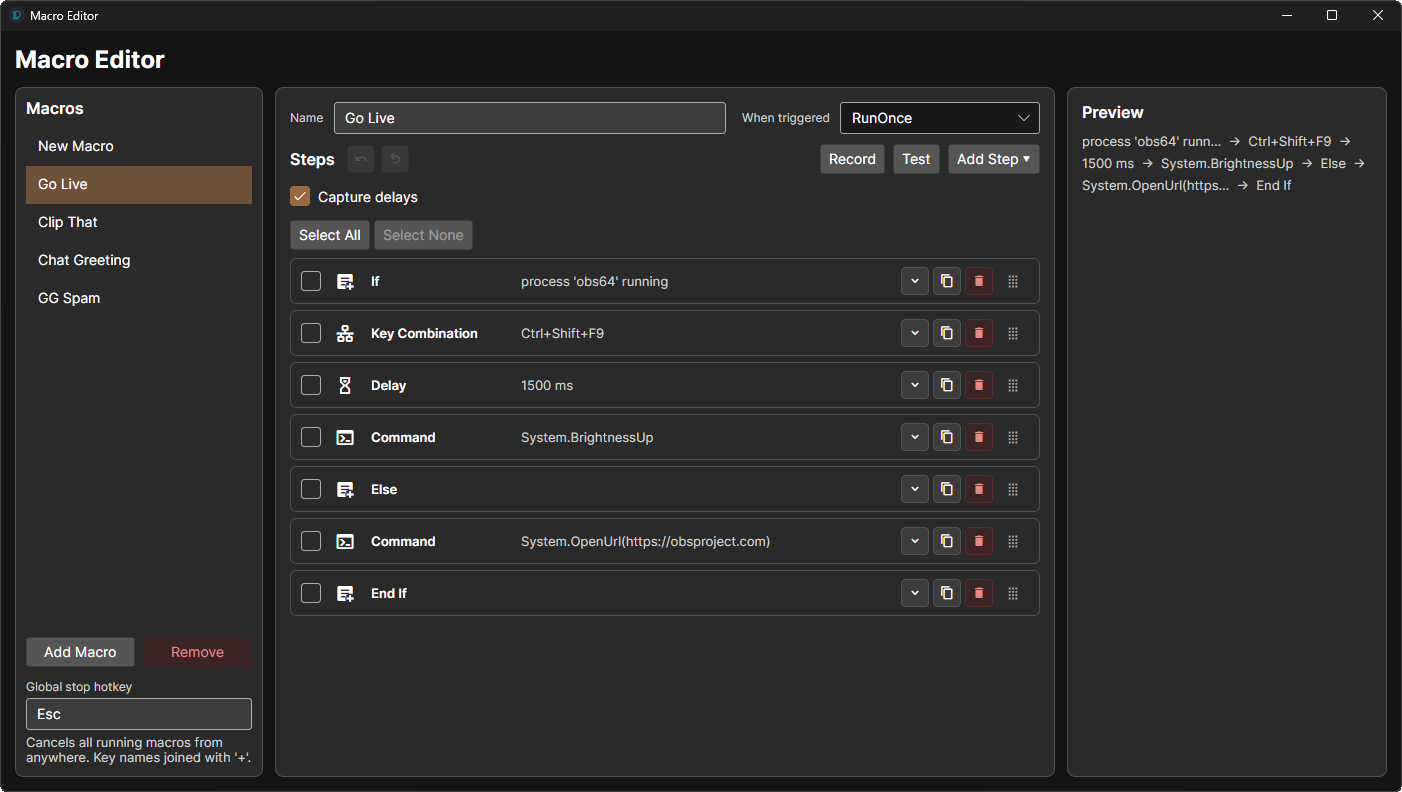Choose the GG Spam macro
1402x792 pixels.
[139, 298]
